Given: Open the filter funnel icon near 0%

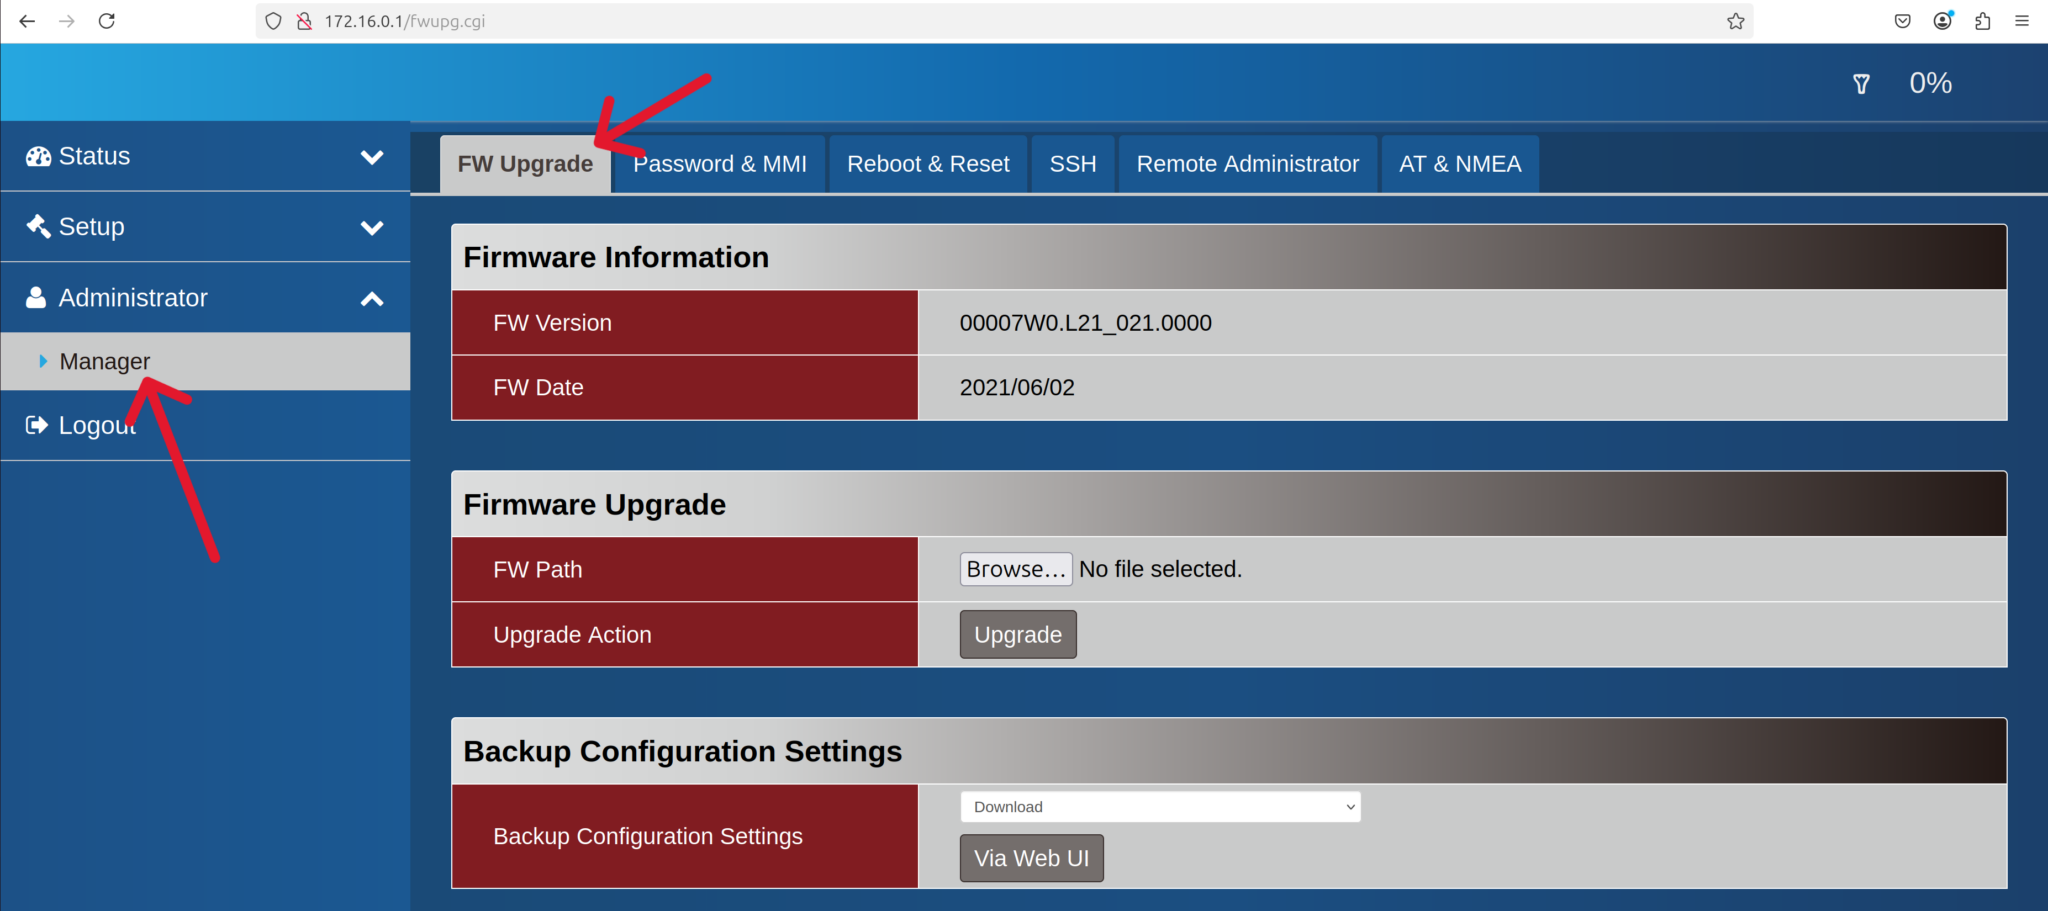Looking at the screenshot, I should [x=1861, y=83].
